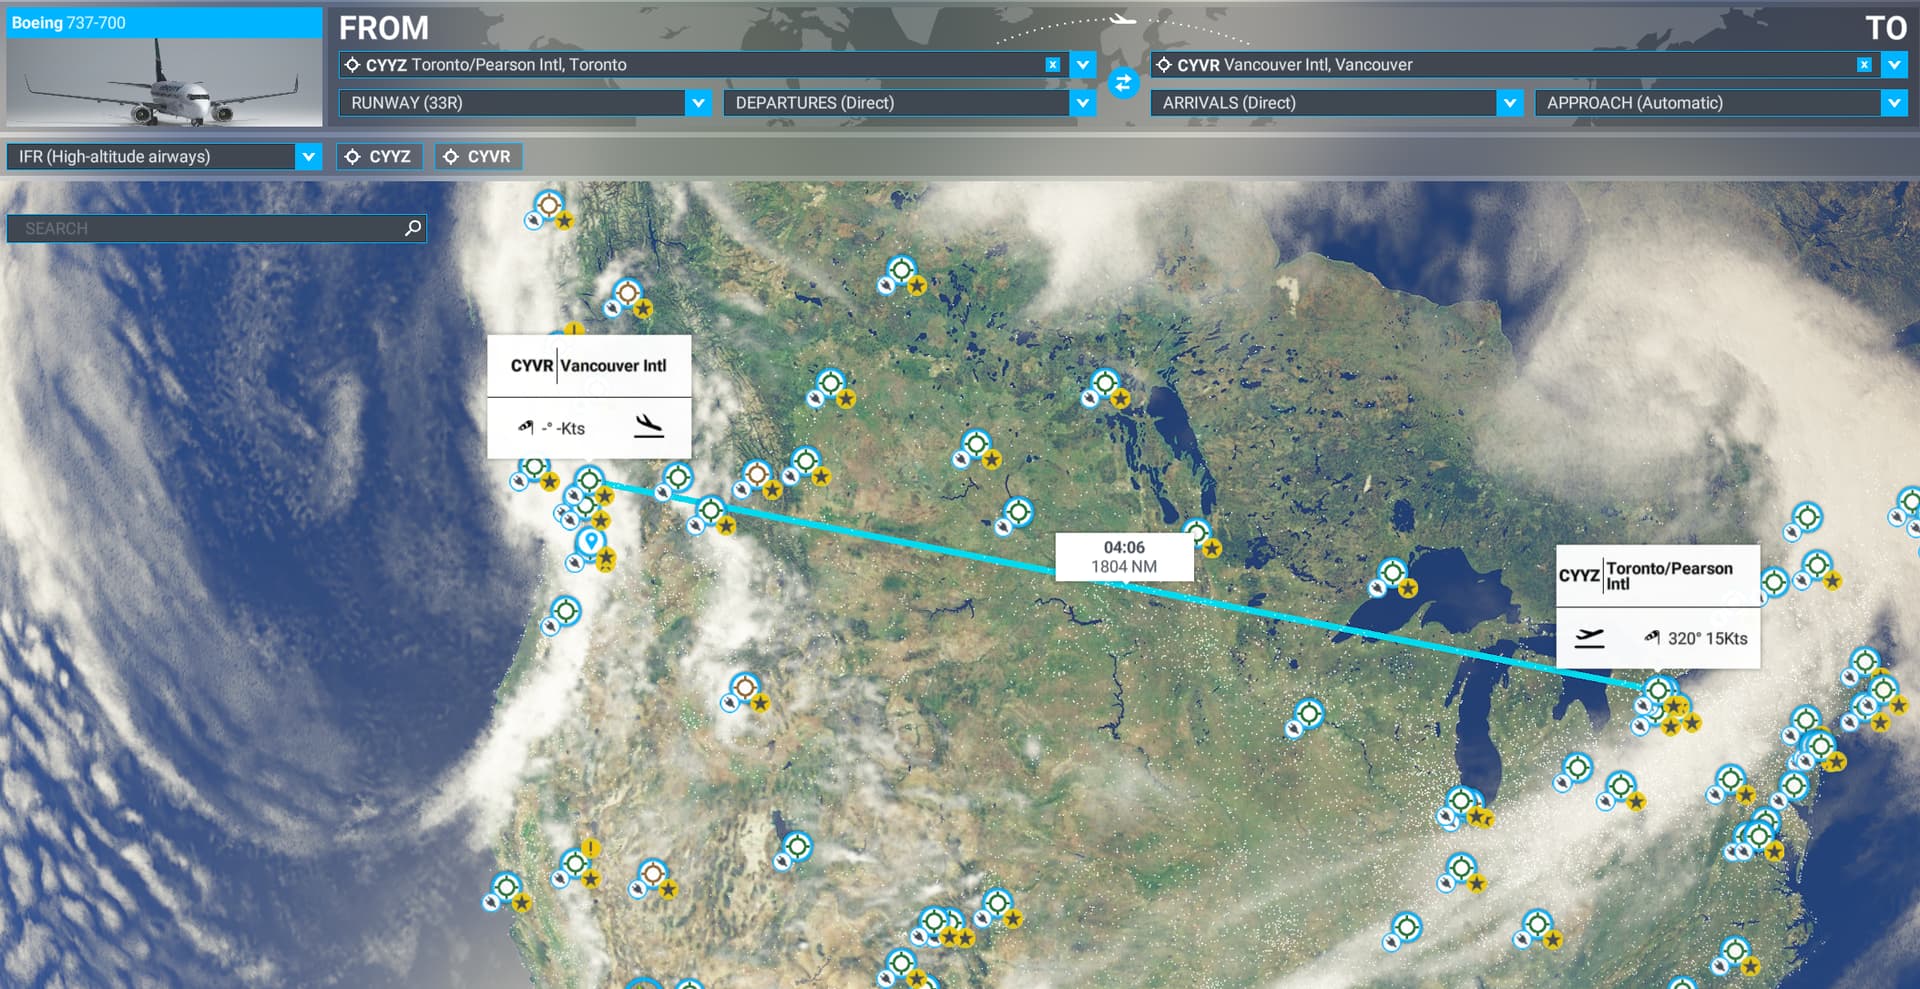This screenshot has height=989, width=1920.
Task: Click the windsock icon in Vancouver popup
Action: click(x=526, y=428)
